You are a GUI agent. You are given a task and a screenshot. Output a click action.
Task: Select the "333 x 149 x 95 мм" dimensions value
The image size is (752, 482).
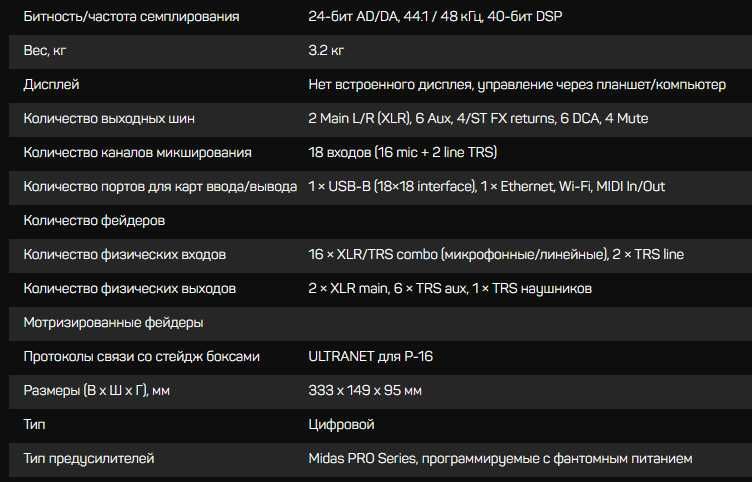coord(365,390)
